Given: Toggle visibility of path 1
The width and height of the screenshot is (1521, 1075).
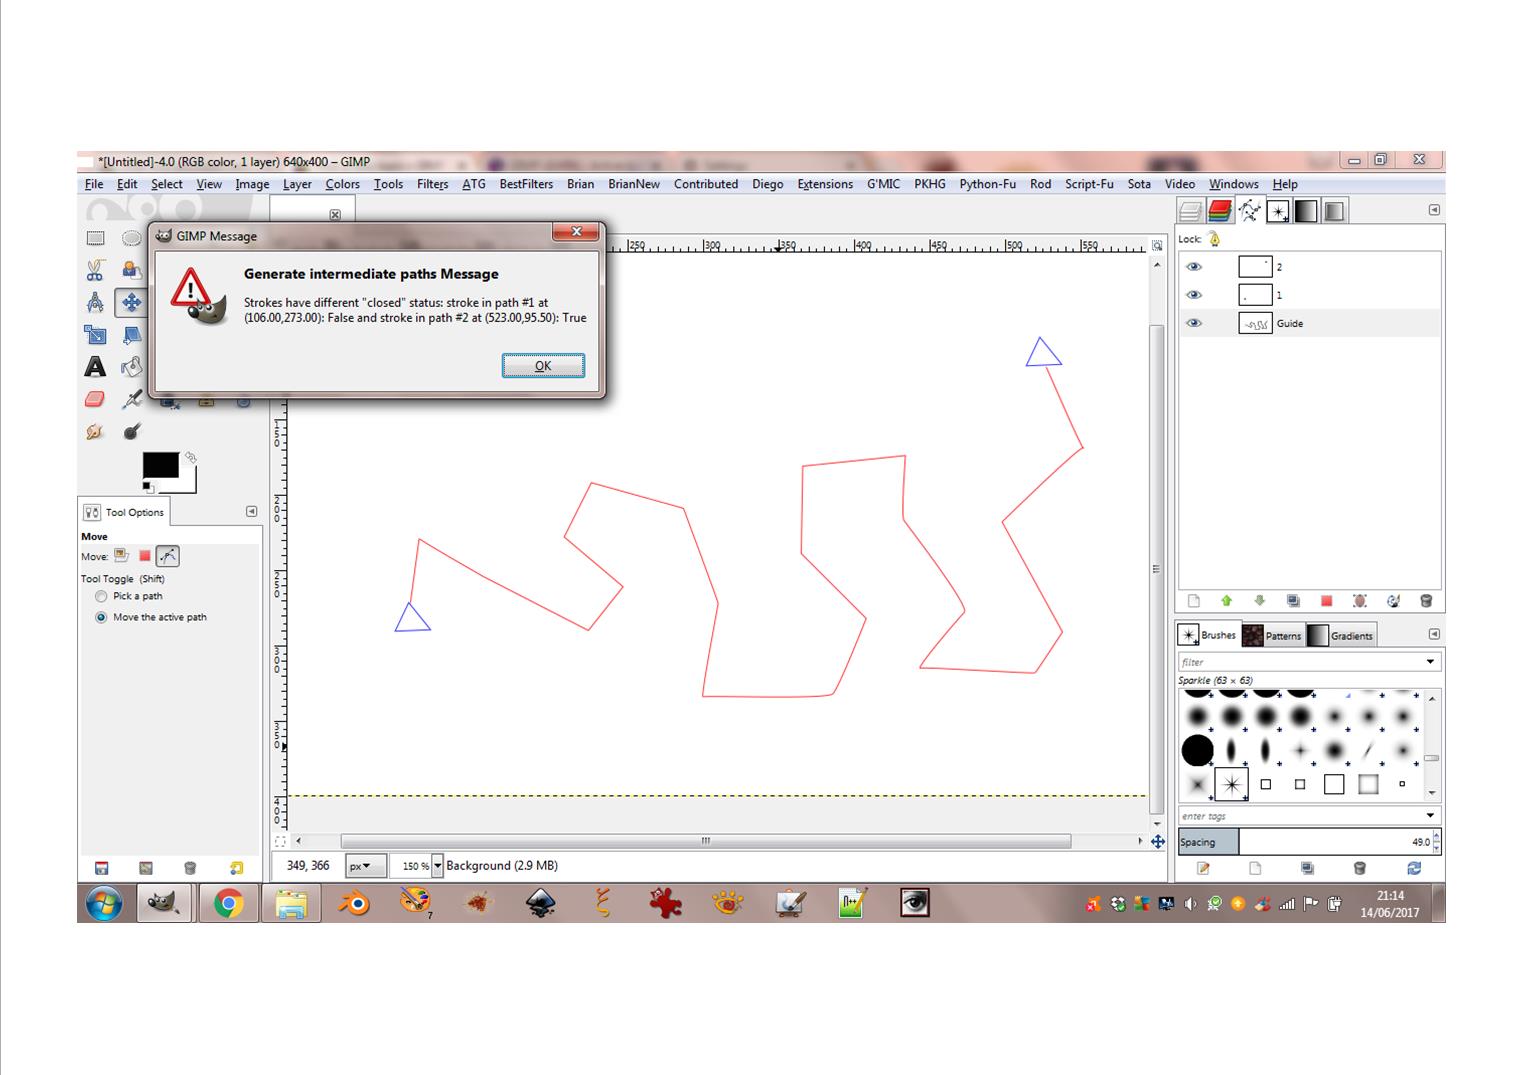Looking at the screenshot, I should pos(1193,295).
